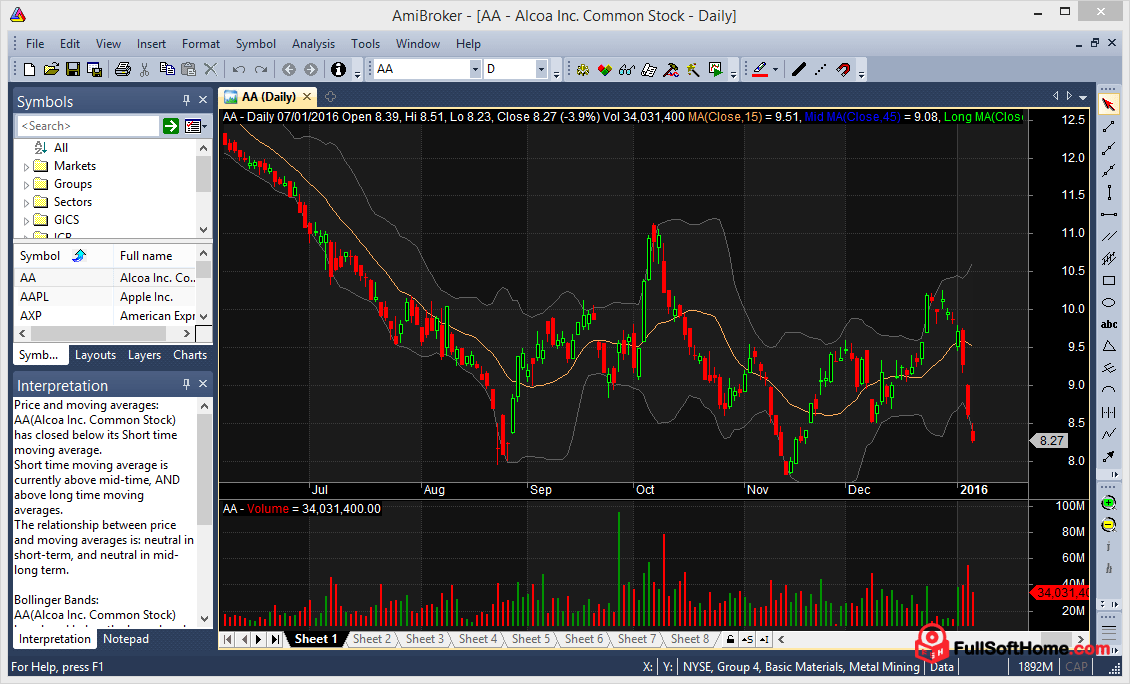Click the Symbol column header
Screen dimensions: 1130x684
[63, 256]
